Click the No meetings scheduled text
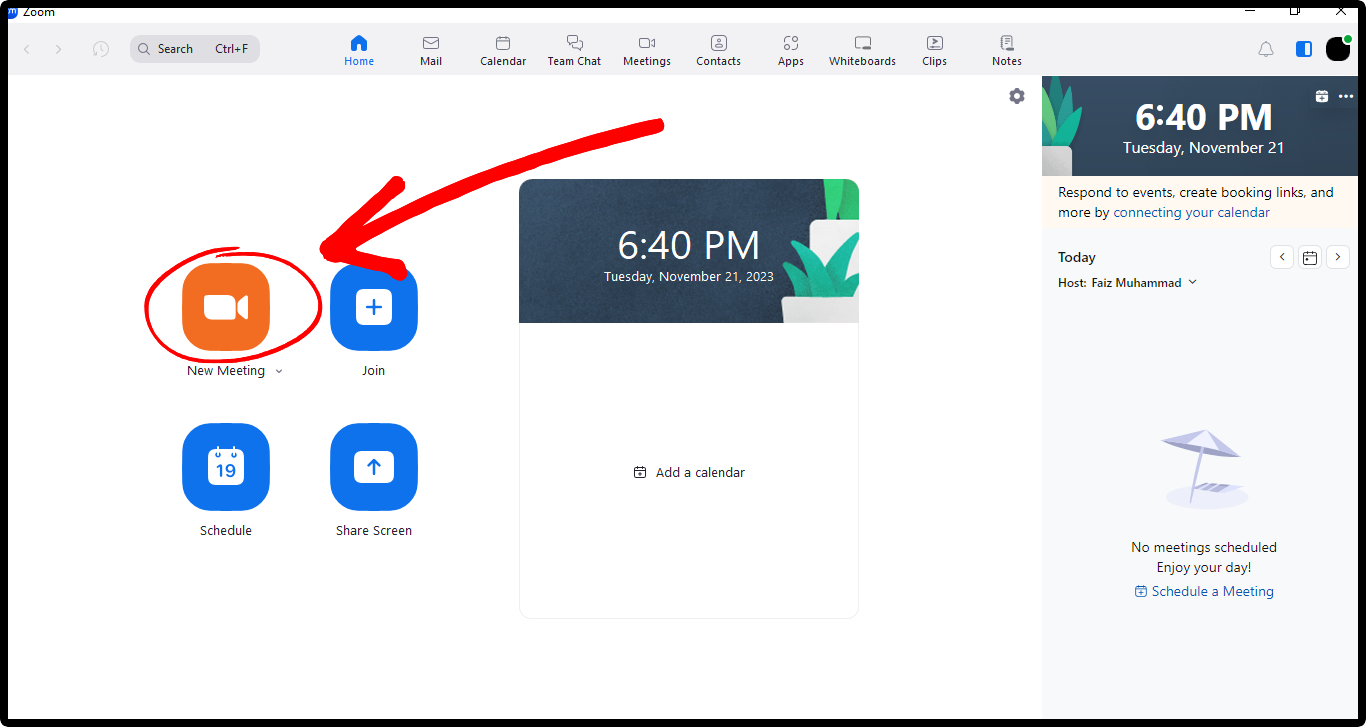1366x727 pixels. tap(1204, 547)
